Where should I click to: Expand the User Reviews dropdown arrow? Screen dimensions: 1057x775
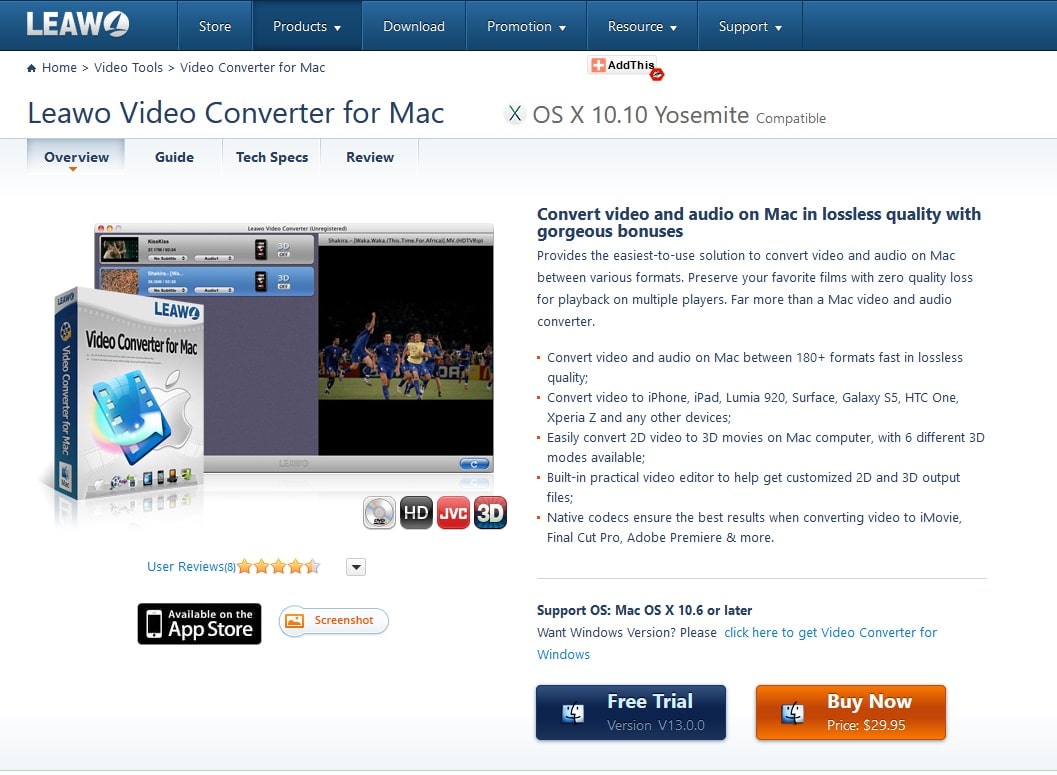356,567
